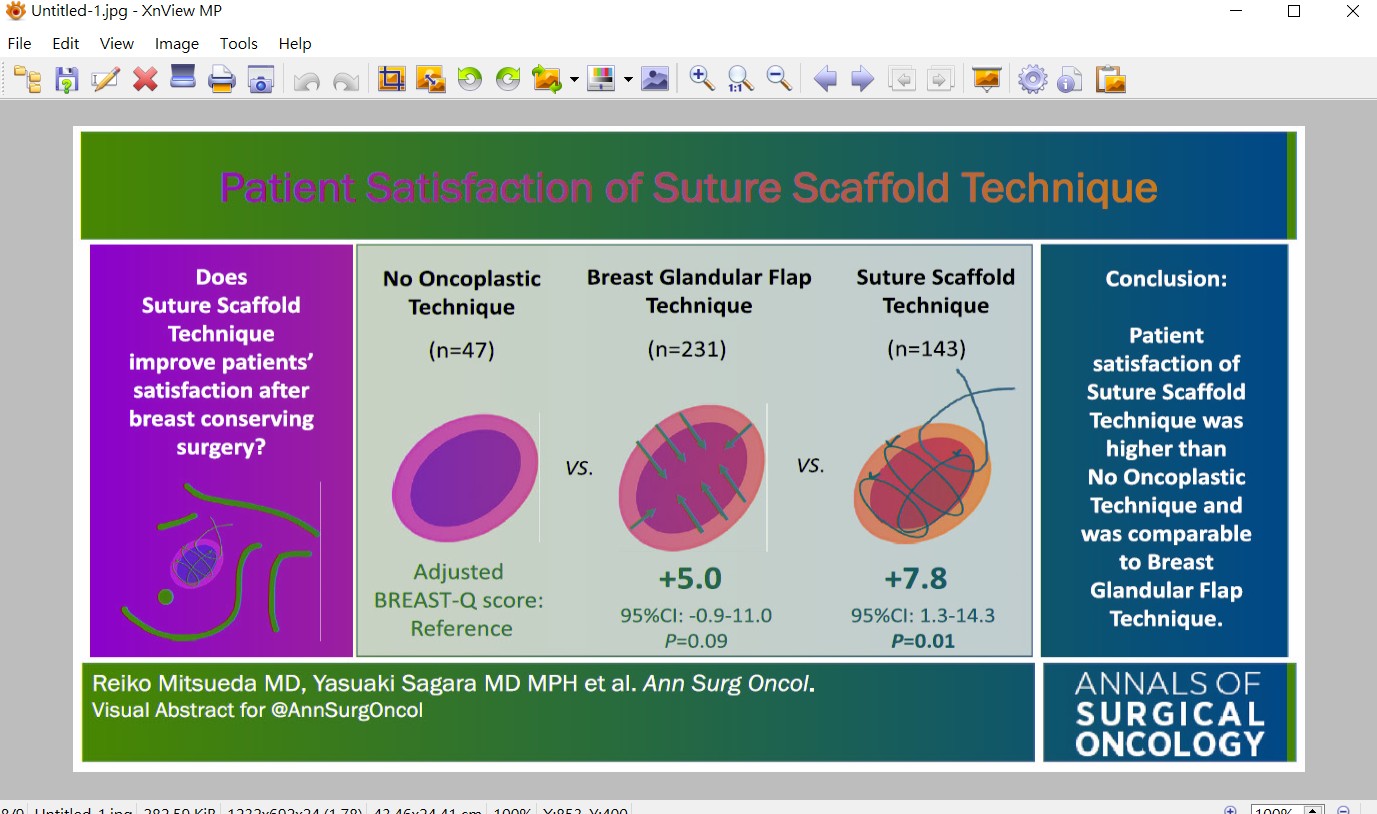Expand the adjust colors dropdown arrow
The width and height of the screenshot is (1377, 814).
[628, 79]
